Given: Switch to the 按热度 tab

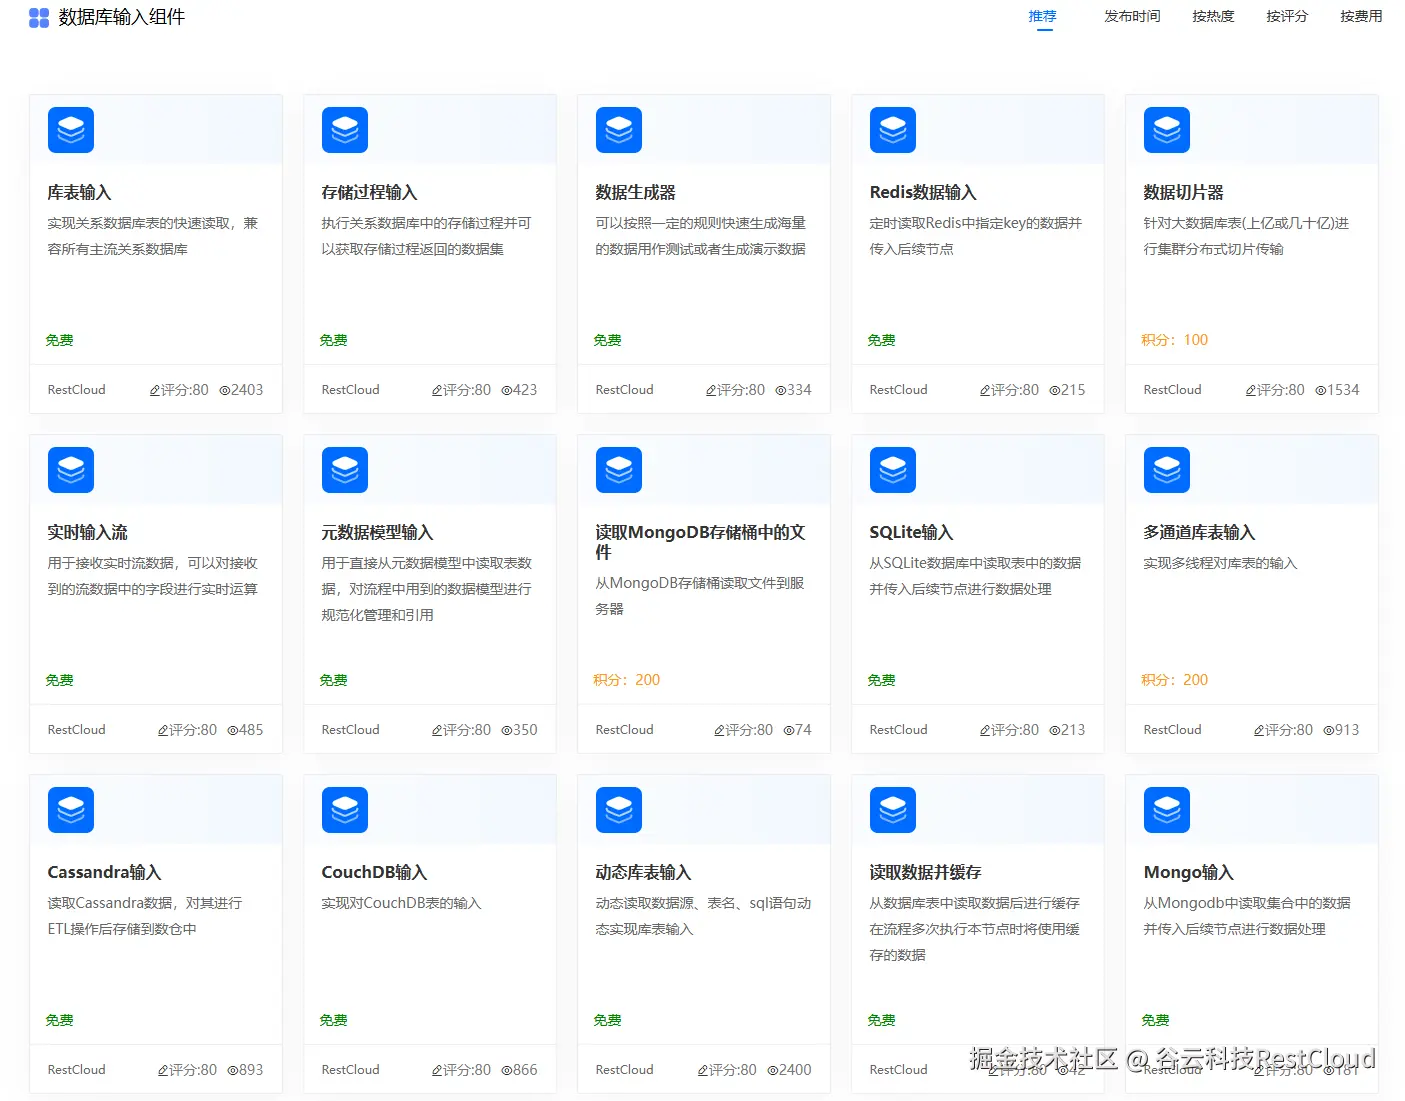Looking at the screenshot, I should (1213, 16).
